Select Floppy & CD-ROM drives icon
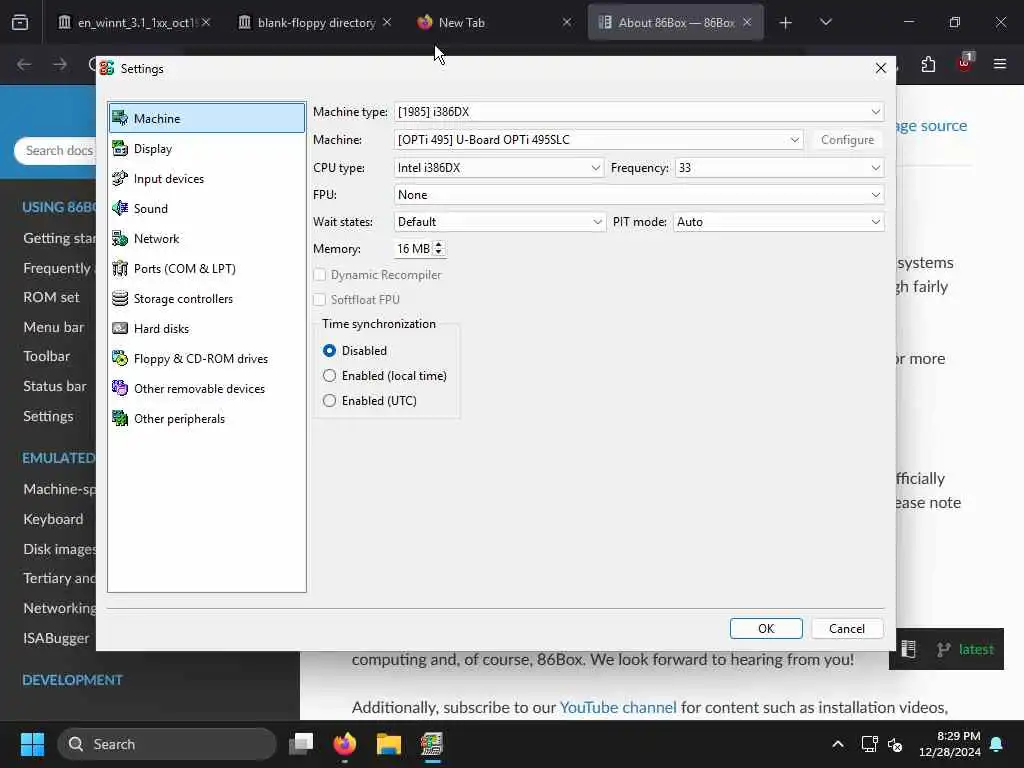This screenshot has height=768, width=1024. pyautogui.click(x=120, y=359)
